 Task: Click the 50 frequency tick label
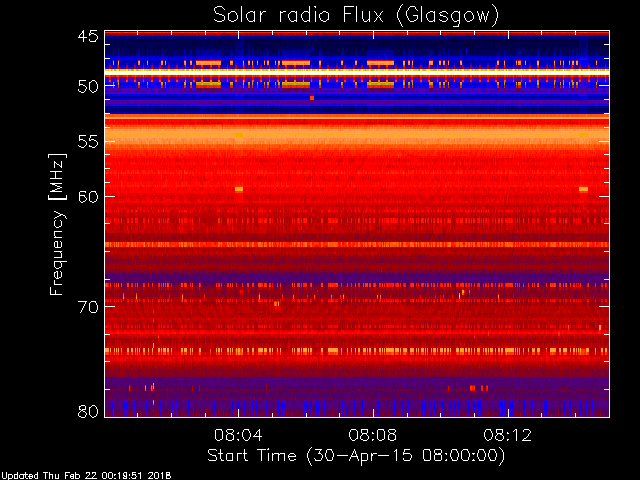[x=88, y=86]
